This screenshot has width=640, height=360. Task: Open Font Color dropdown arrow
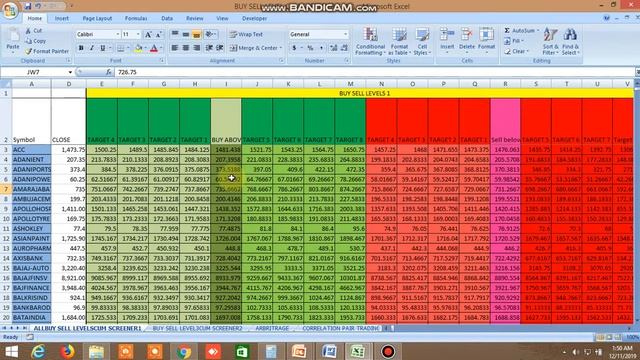tap(161, 49)
